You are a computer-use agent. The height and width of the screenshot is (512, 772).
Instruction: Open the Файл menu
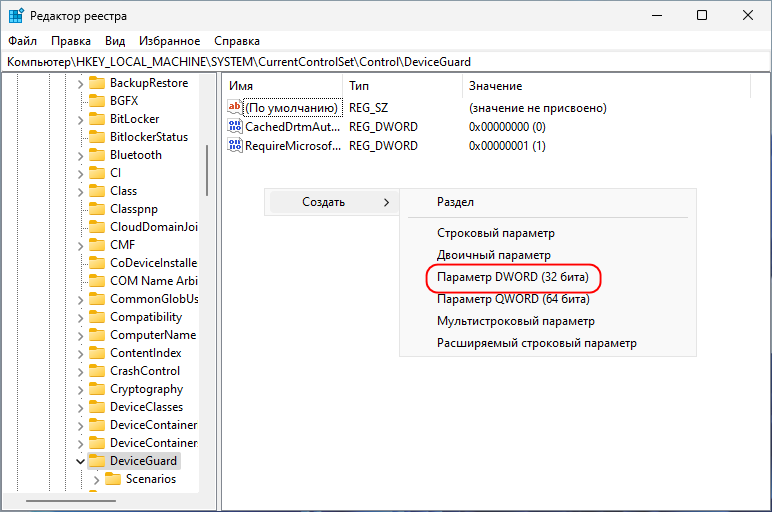pyautogui.click(x=22, y=41)
